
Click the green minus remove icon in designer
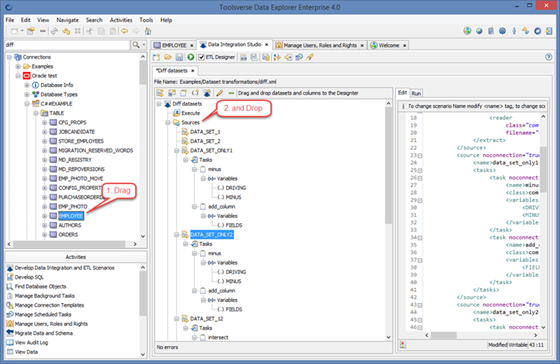(x=231, y=93)
